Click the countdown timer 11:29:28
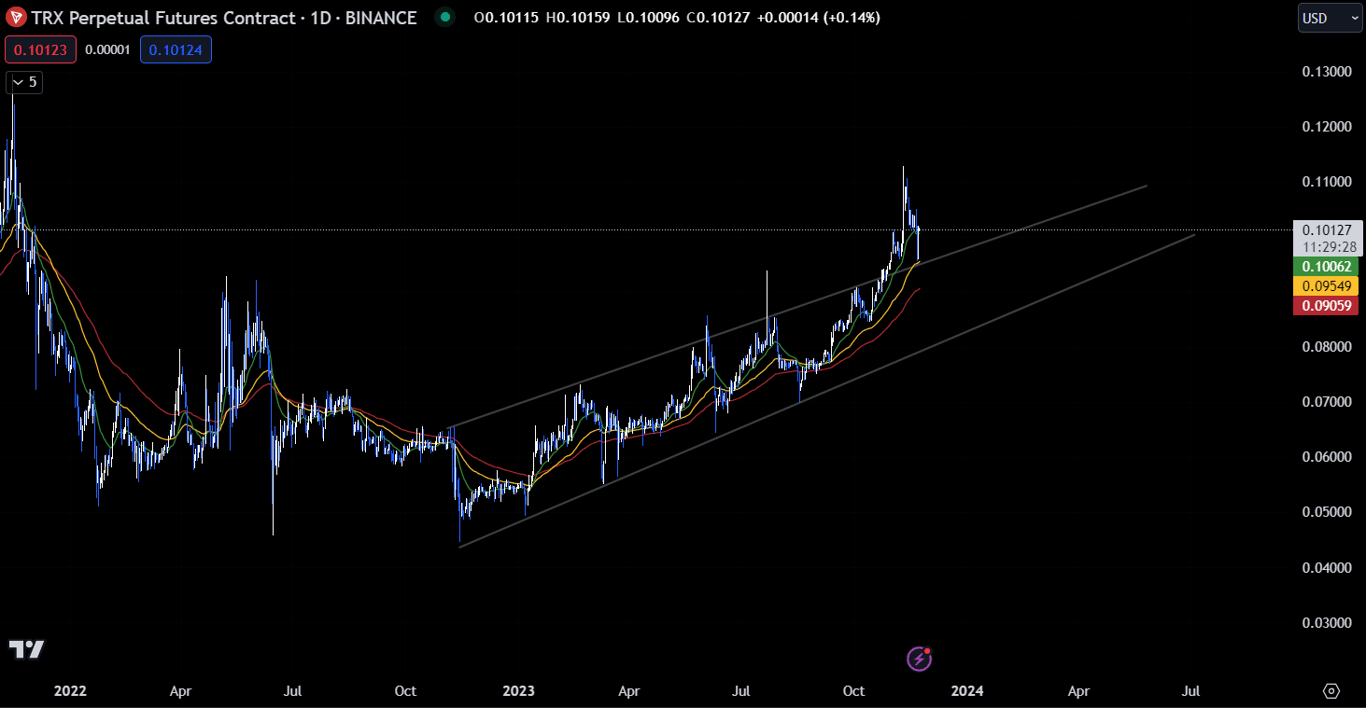 click(1327, 245)
